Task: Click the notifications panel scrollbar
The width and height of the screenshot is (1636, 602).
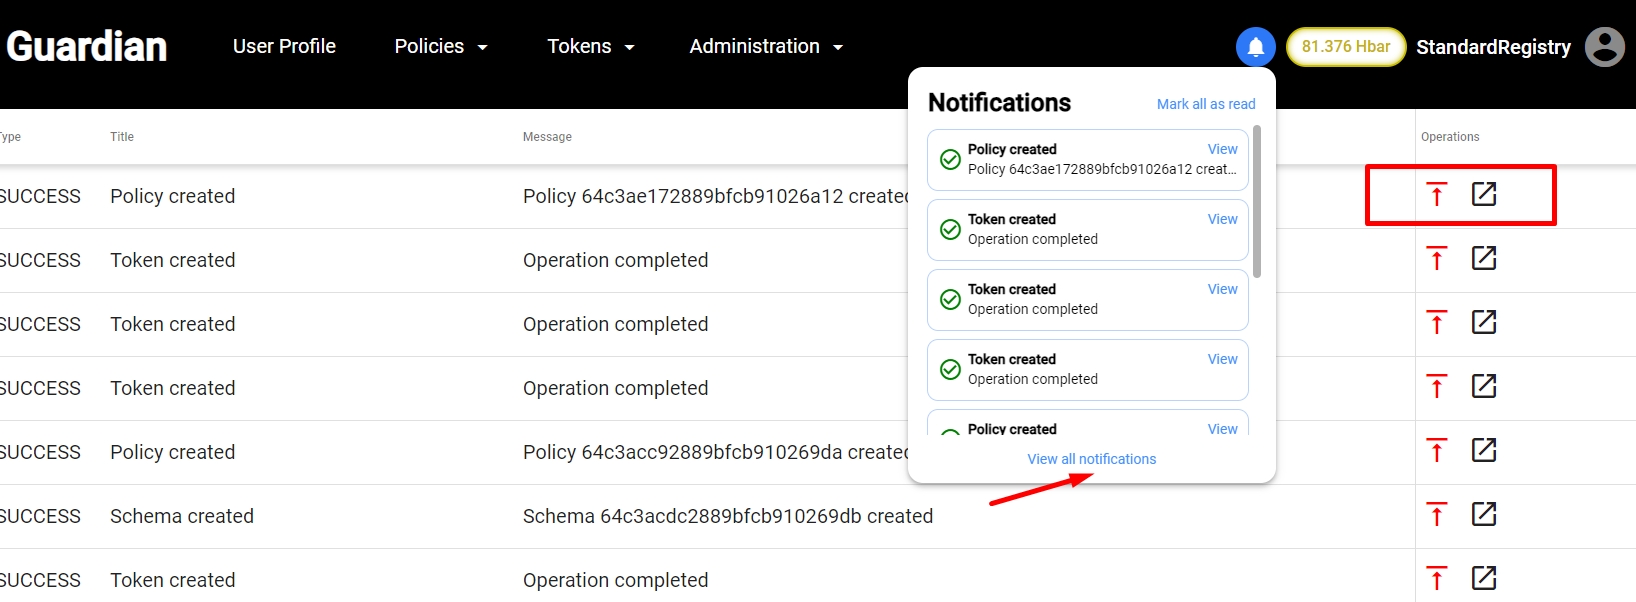Action: point(1257,202)
